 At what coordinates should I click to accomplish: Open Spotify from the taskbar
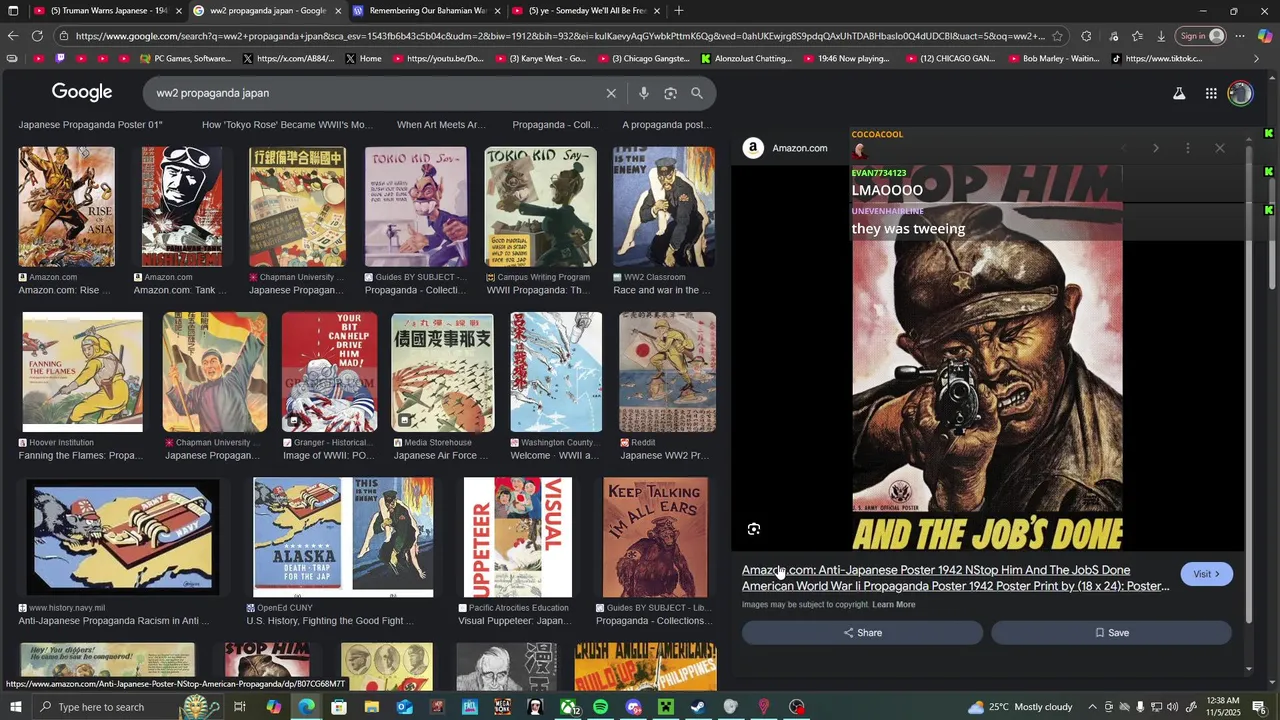(600, 707)
